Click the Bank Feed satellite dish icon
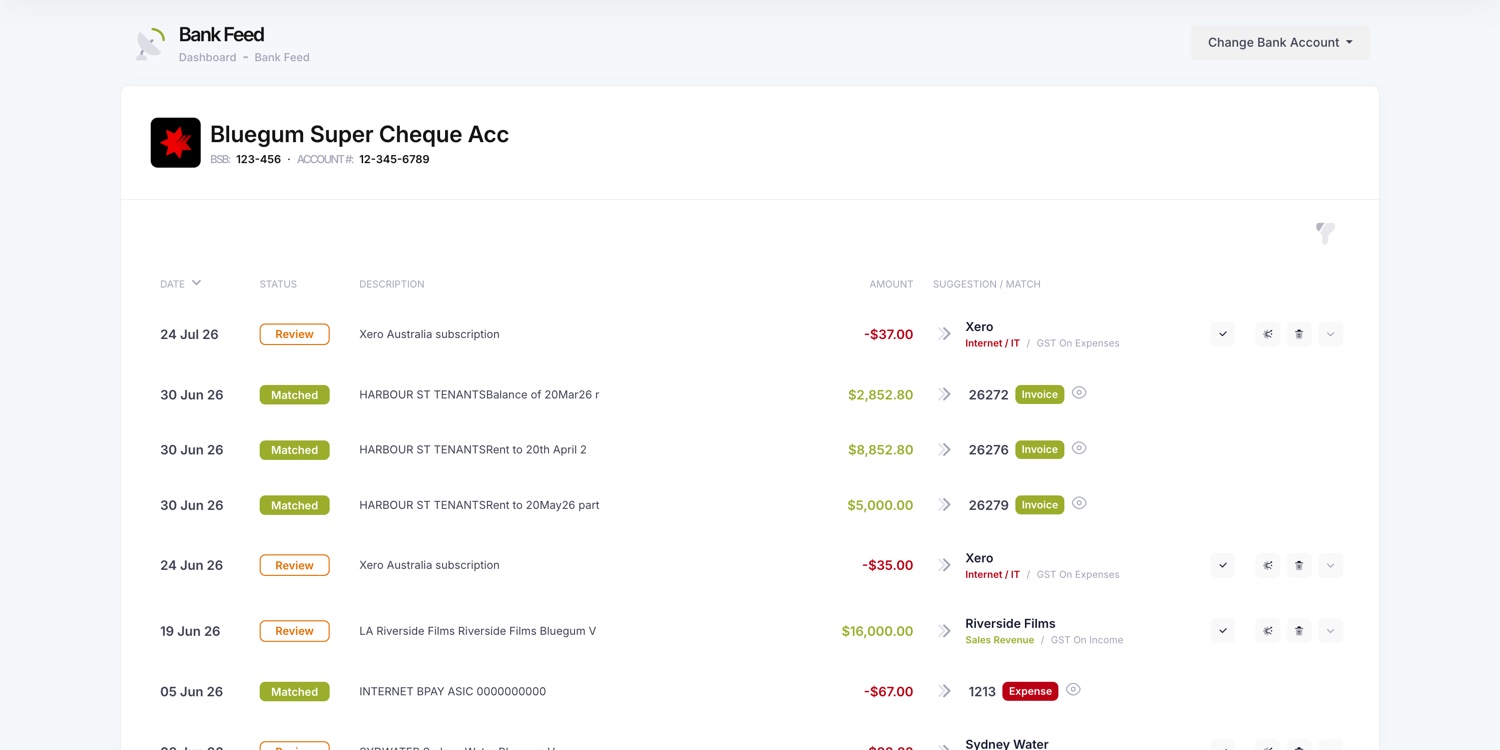This screenshot has height=750, width=1500. coord(150,44)
